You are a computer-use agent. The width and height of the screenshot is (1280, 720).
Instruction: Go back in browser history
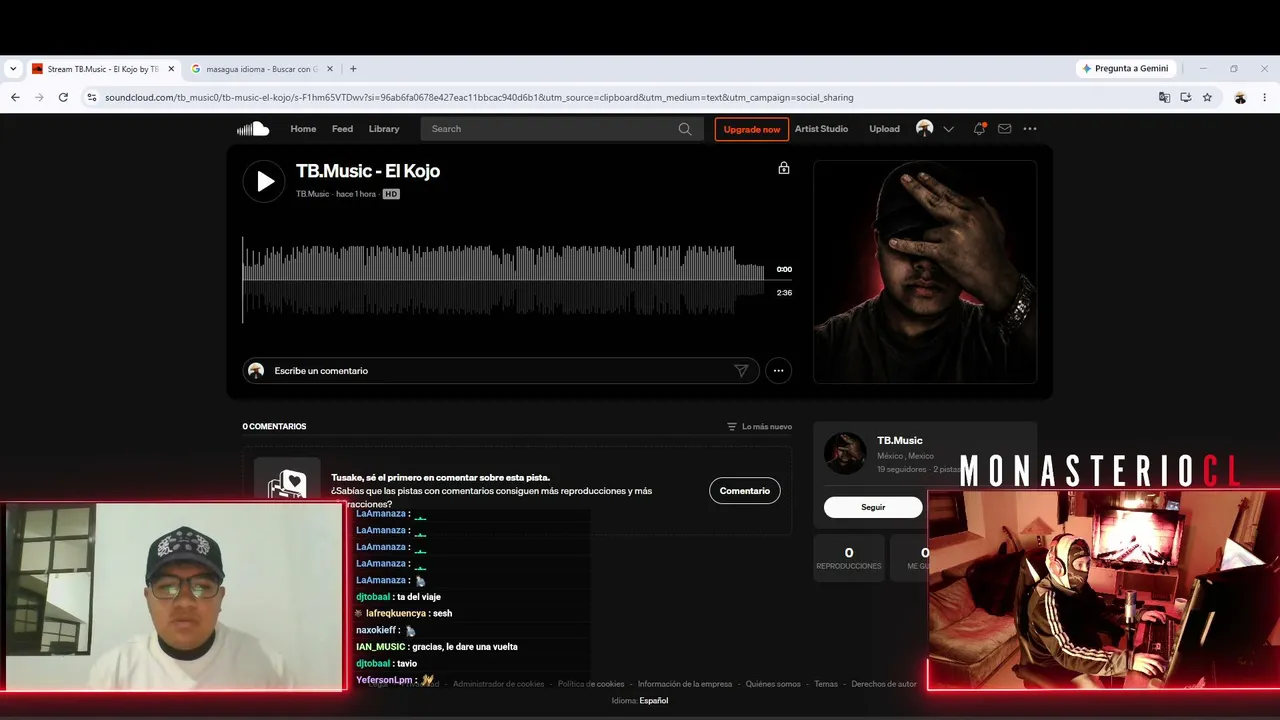[x=15, y=97]
